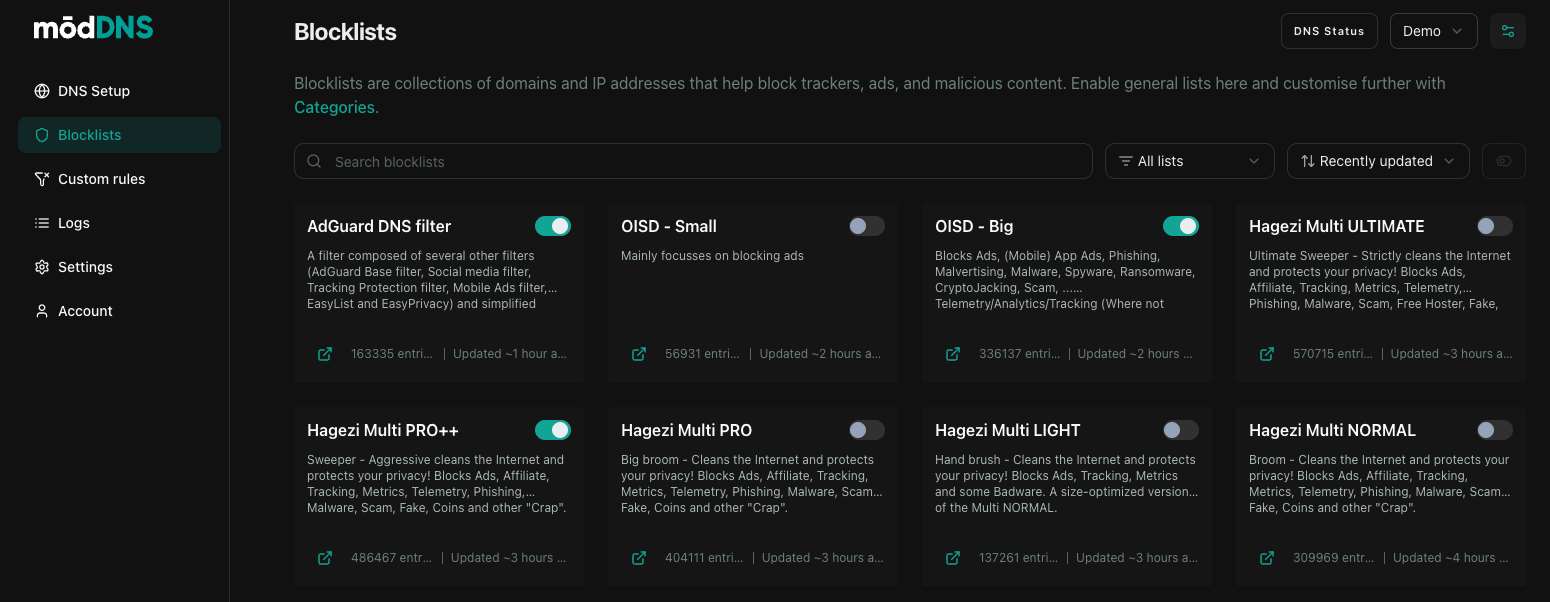Click the list icon beside Logs
The width and height of the screenshot is (1550, 602).
point(42,223)
